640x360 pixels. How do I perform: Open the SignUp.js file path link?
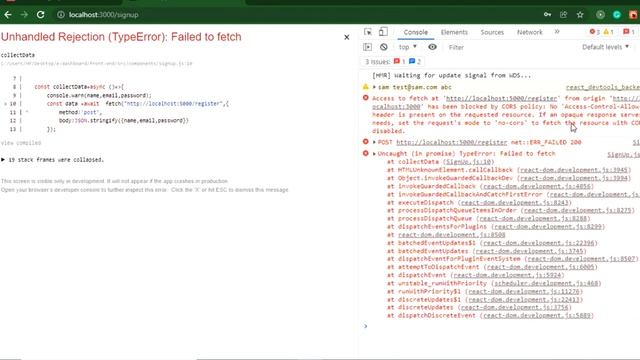click(x=96, y=63)
